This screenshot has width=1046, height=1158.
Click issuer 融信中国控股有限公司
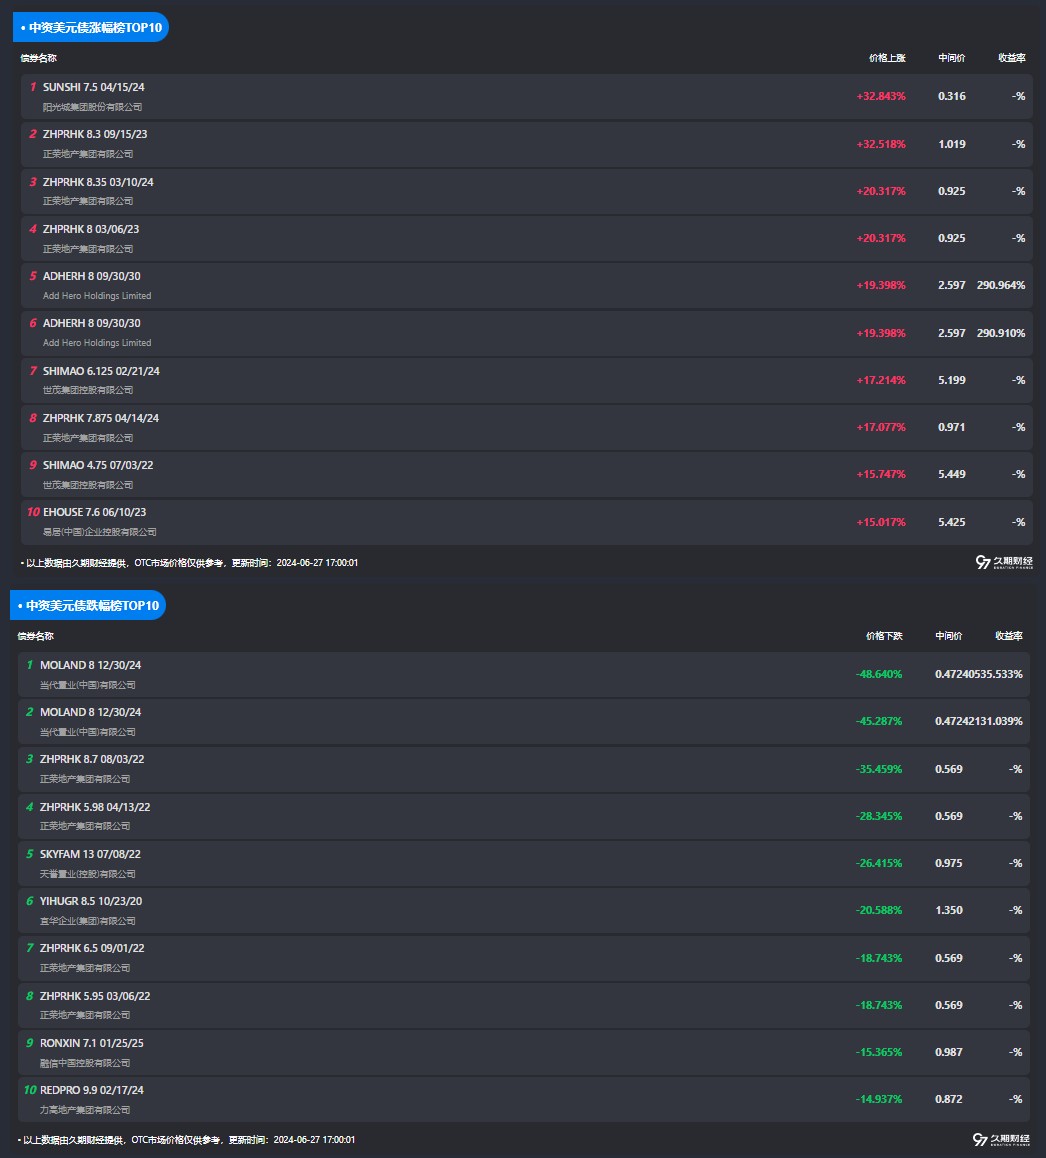coord(85,1063)
